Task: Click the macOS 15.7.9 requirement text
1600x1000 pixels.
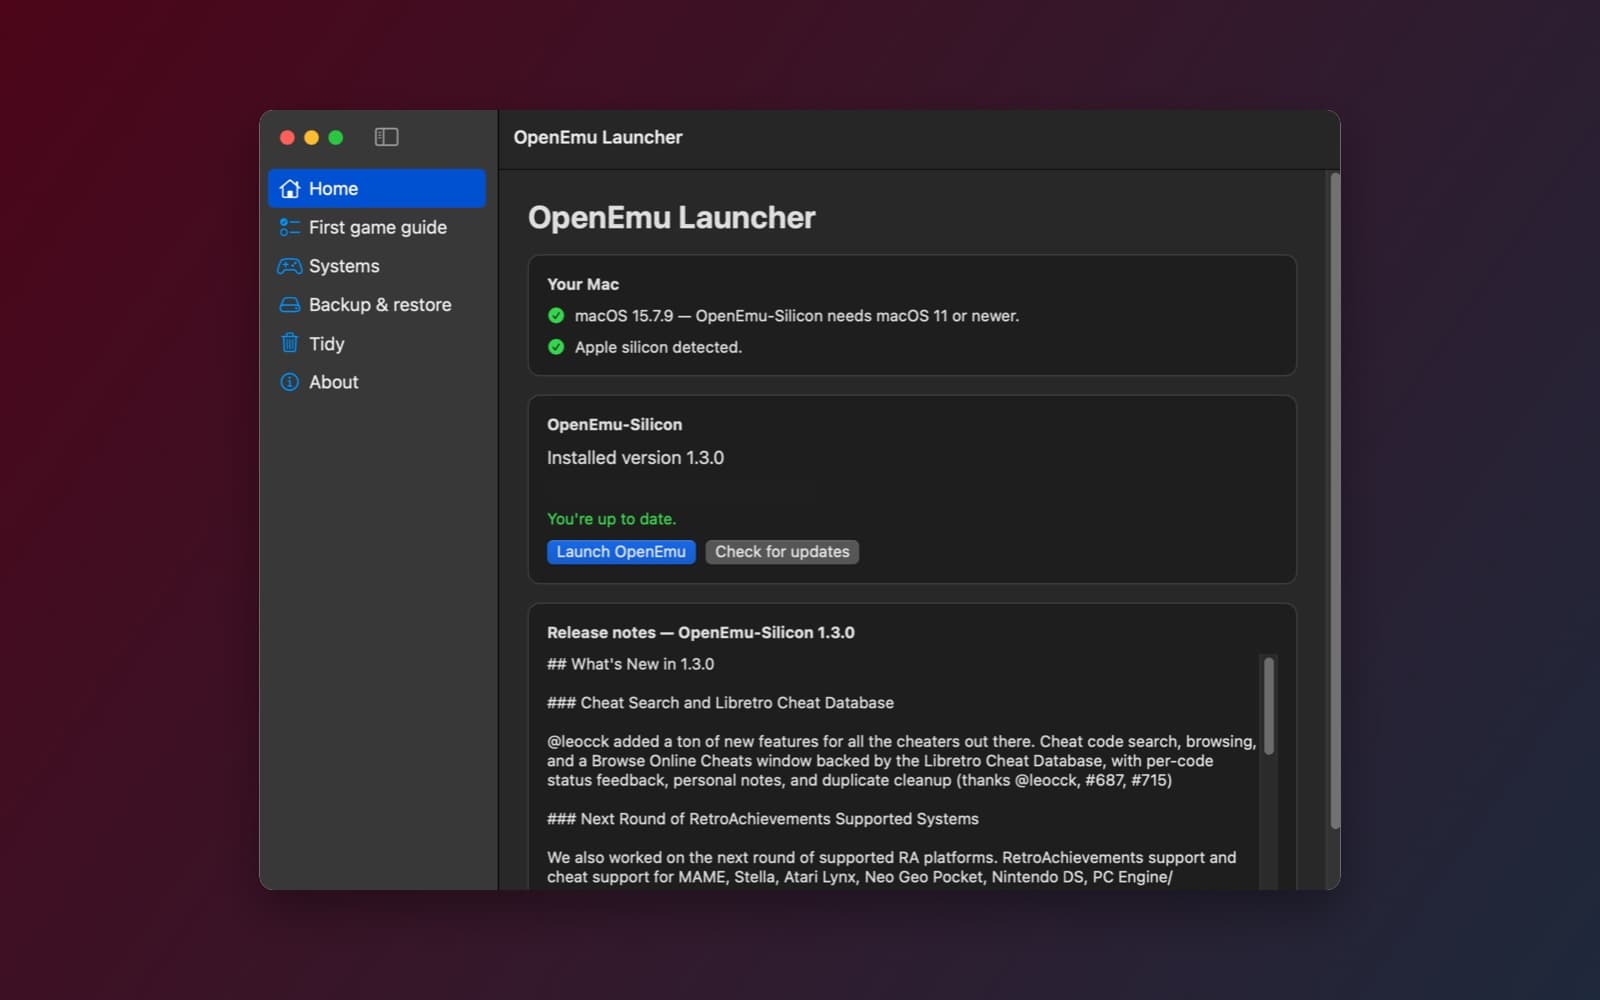Action: click(797, 316)
